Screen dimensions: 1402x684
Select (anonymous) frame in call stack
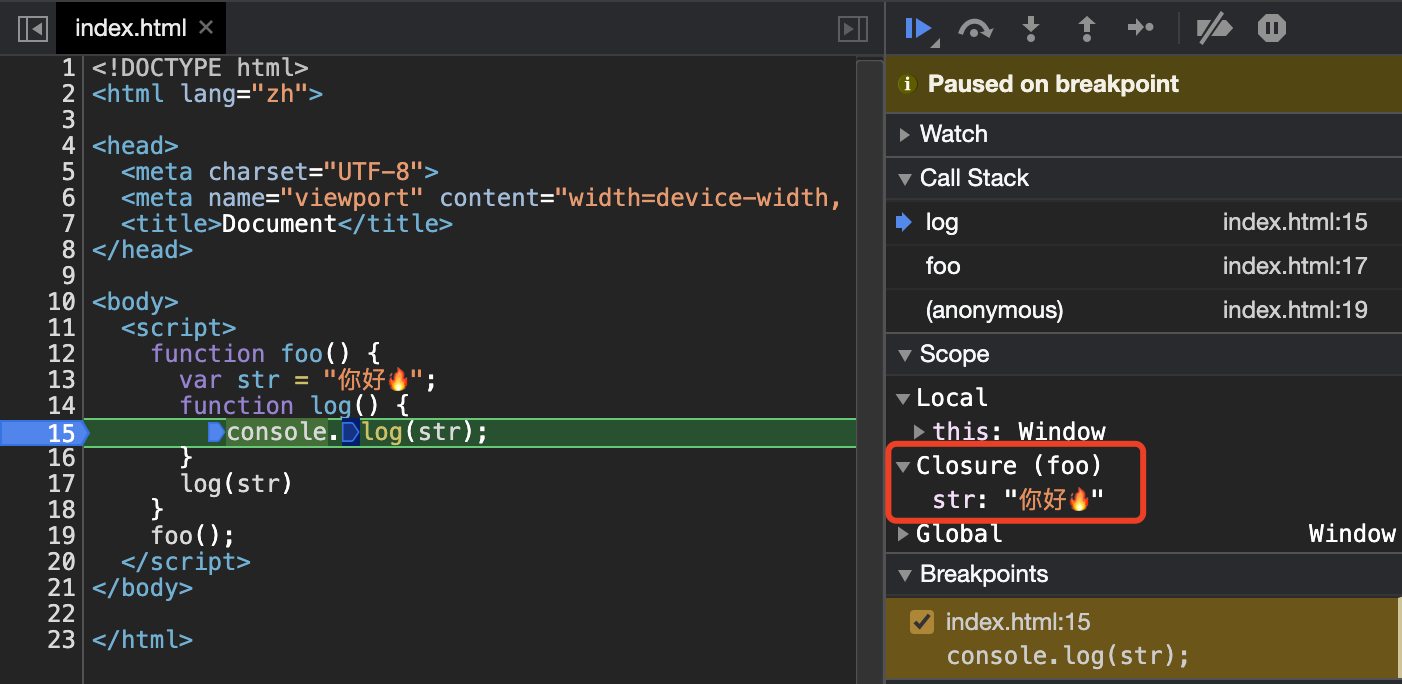click(1143, 310)
